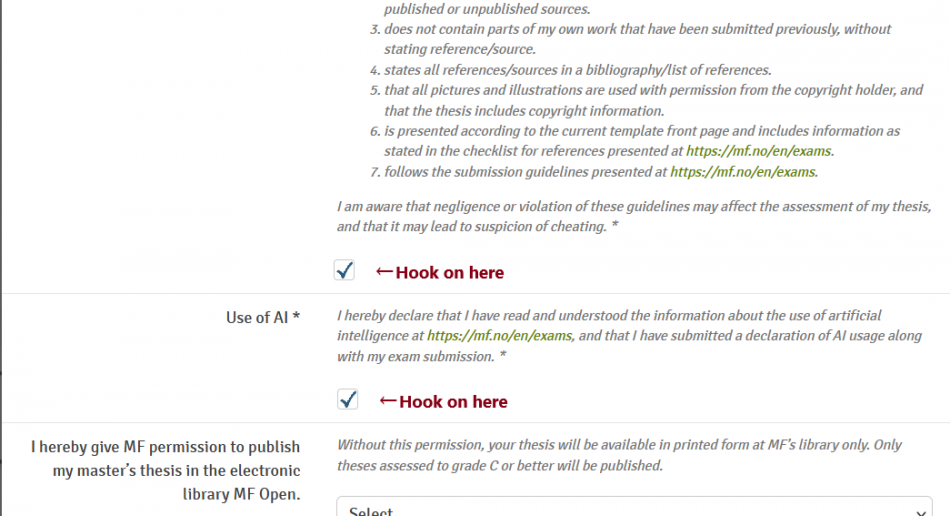Open the exams link in list item 6
The image size is (950, 516).
(x=758, y=151)
